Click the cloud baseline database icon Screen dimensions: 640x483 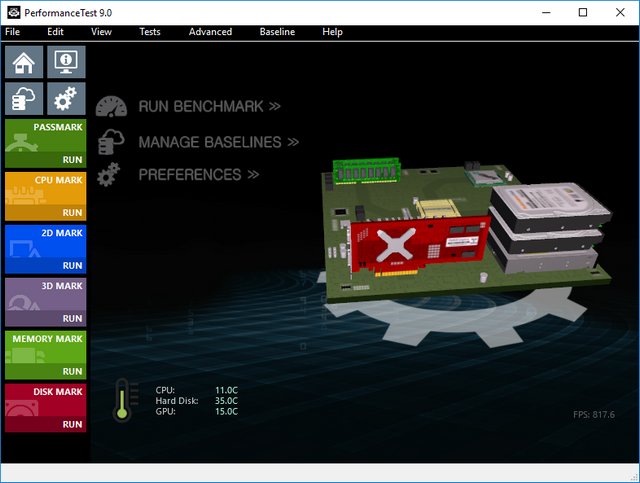pos(25,98)
